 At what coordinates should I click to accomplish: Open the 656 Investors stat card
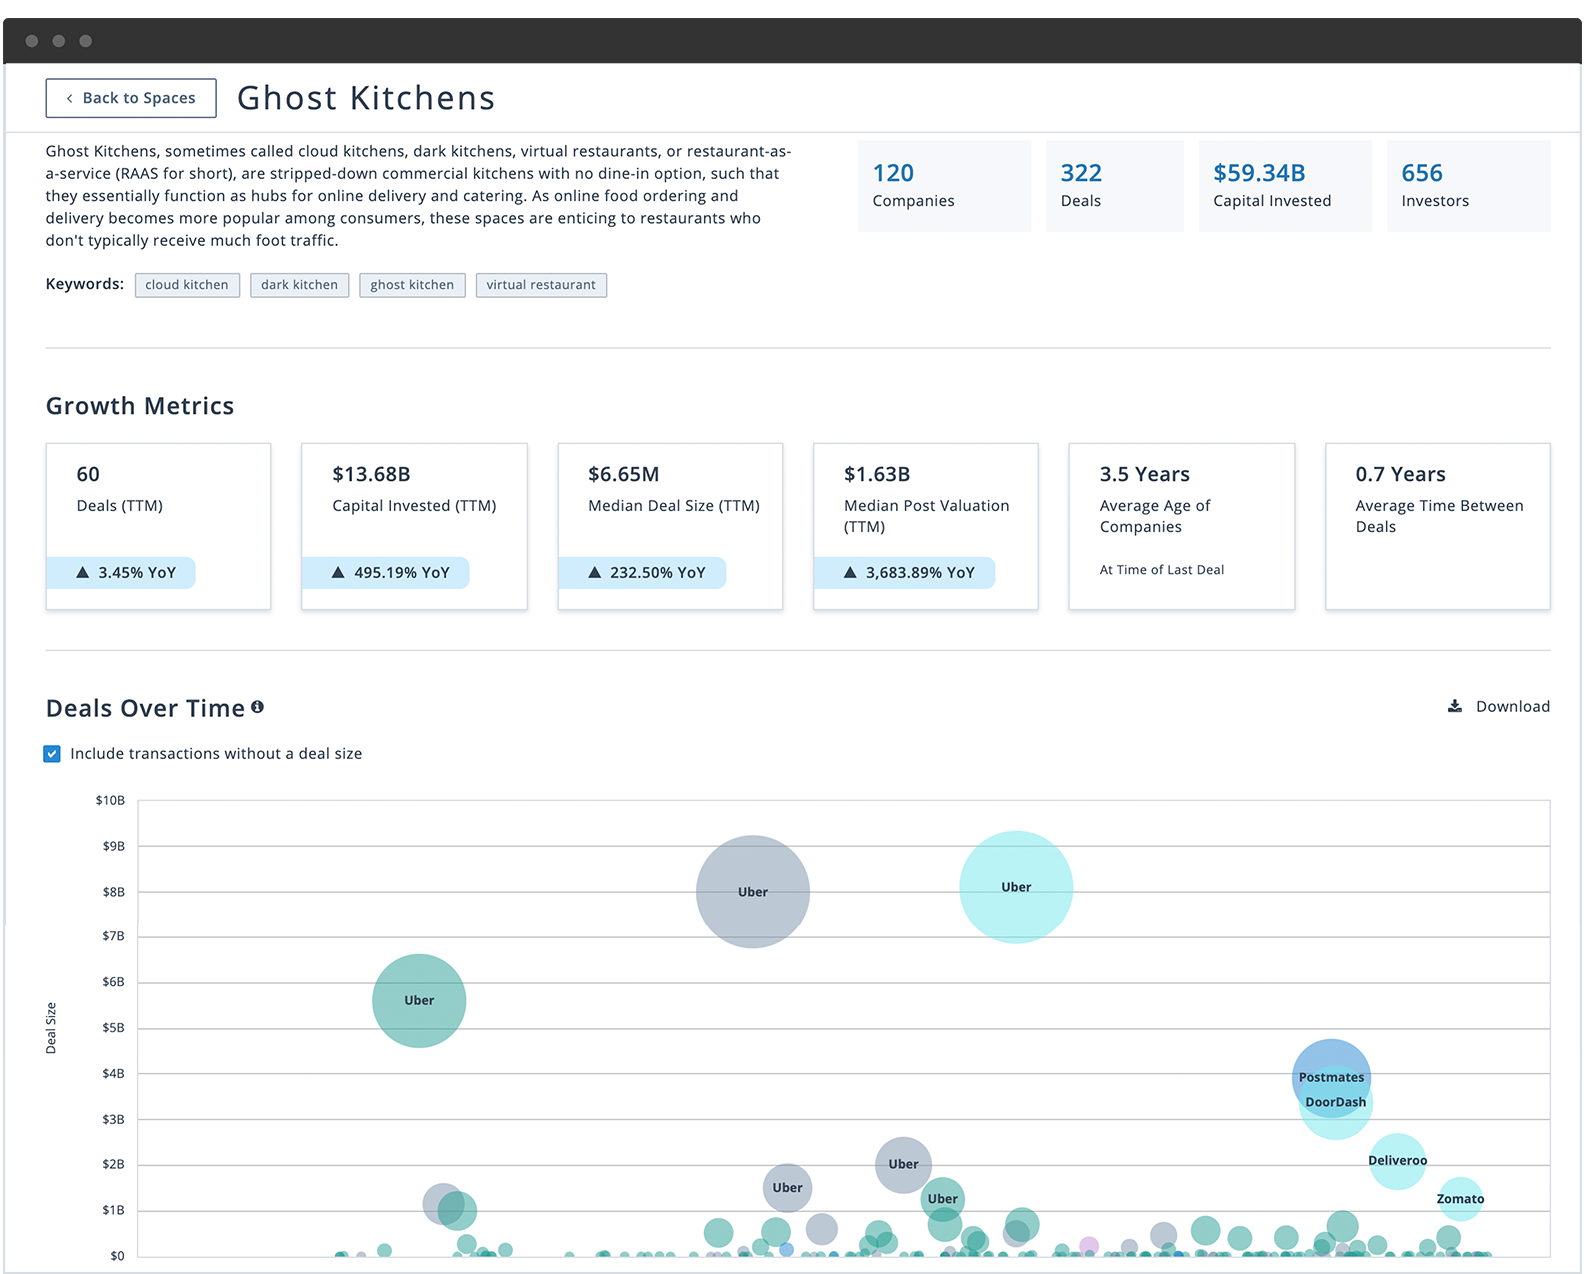pos(1468,186)
